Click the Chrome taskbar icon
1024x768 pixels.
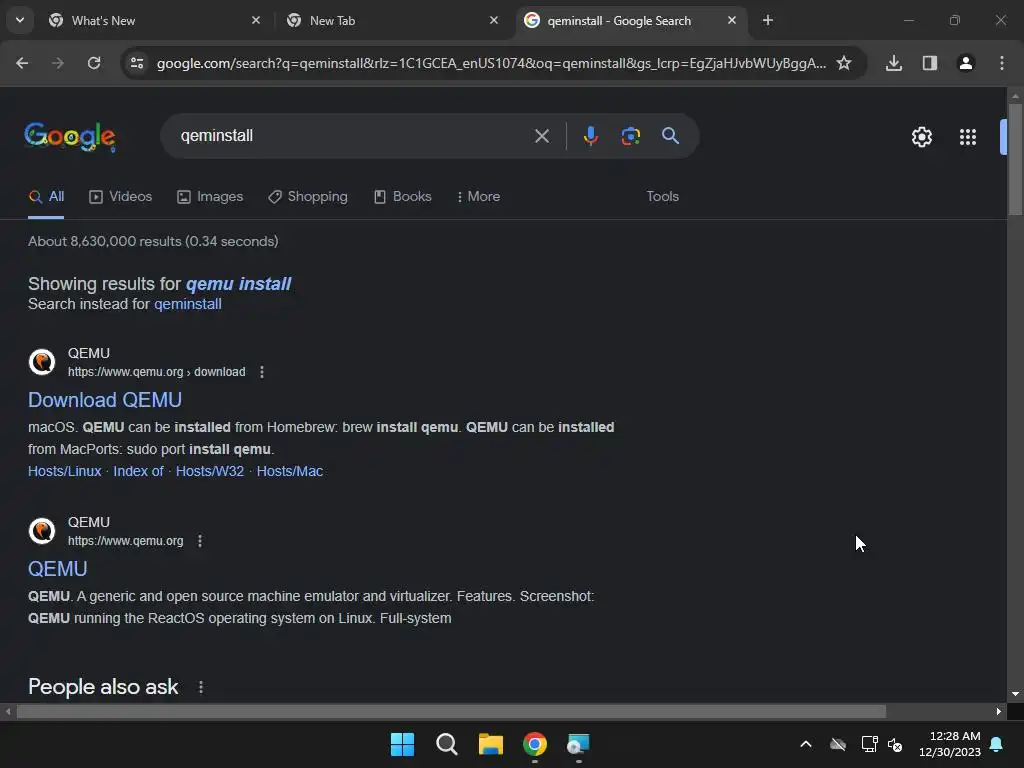click(535, 744)
